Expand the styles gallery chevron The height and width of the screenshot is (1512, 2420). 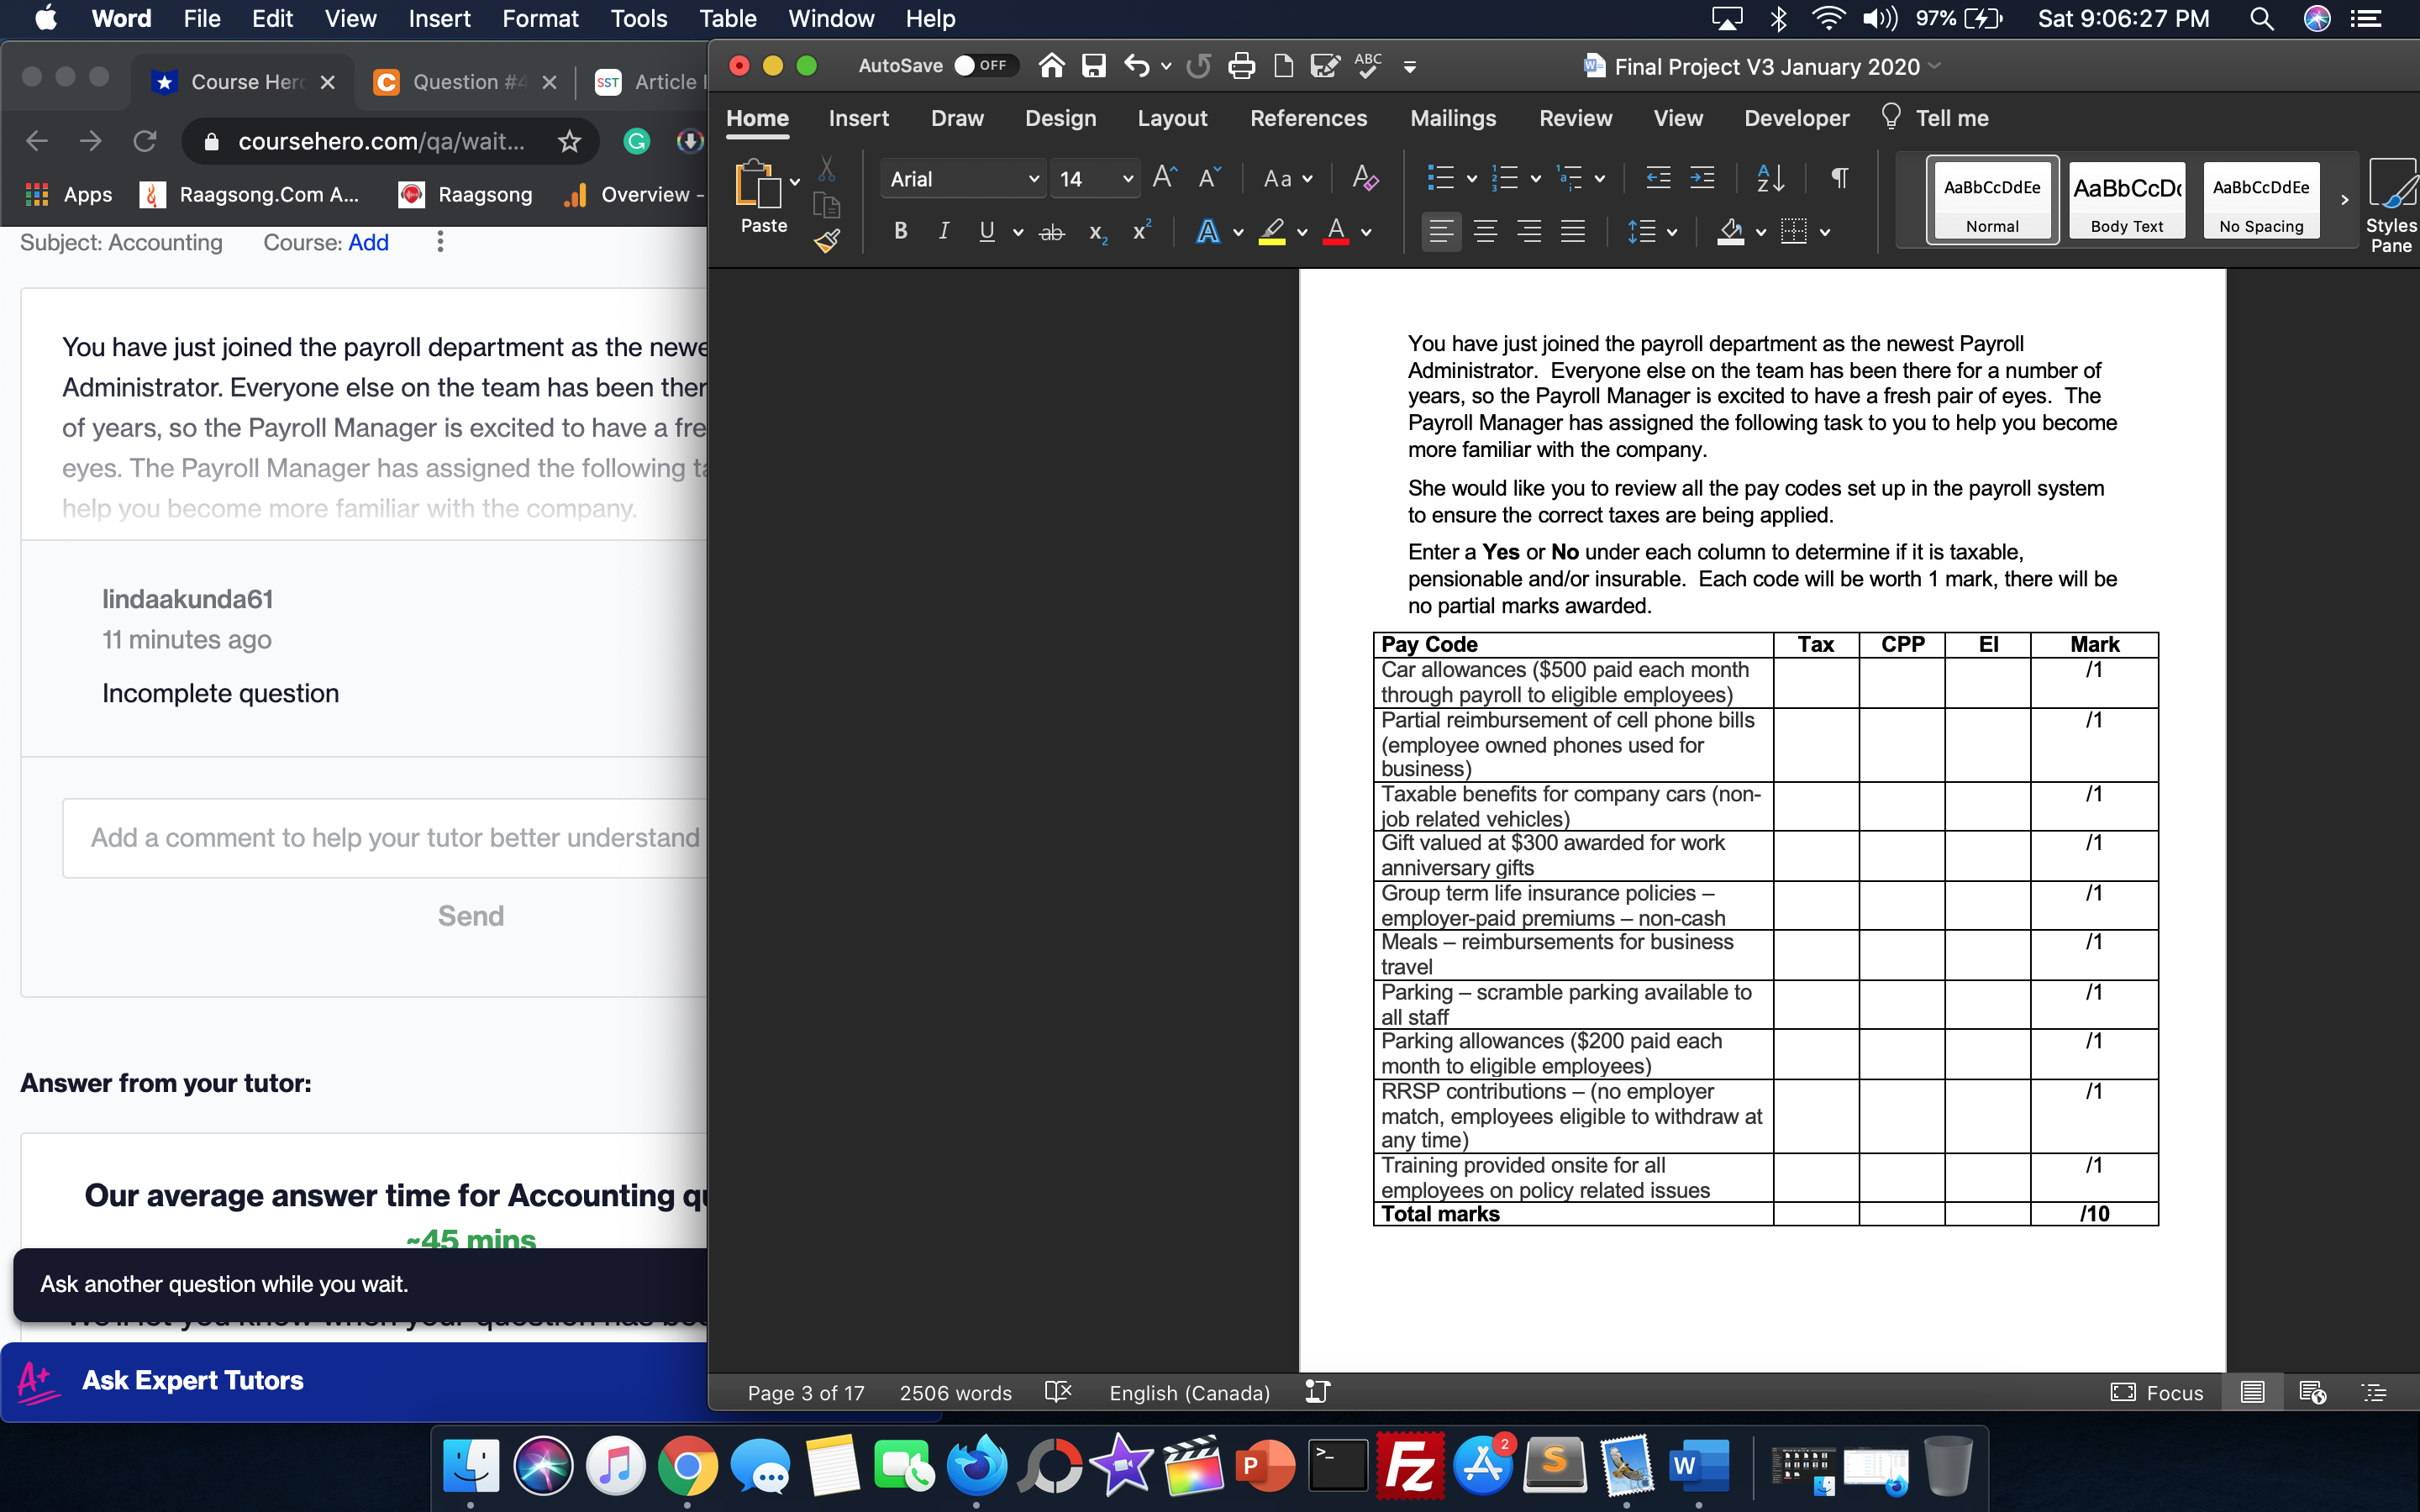click(2344, 200)
